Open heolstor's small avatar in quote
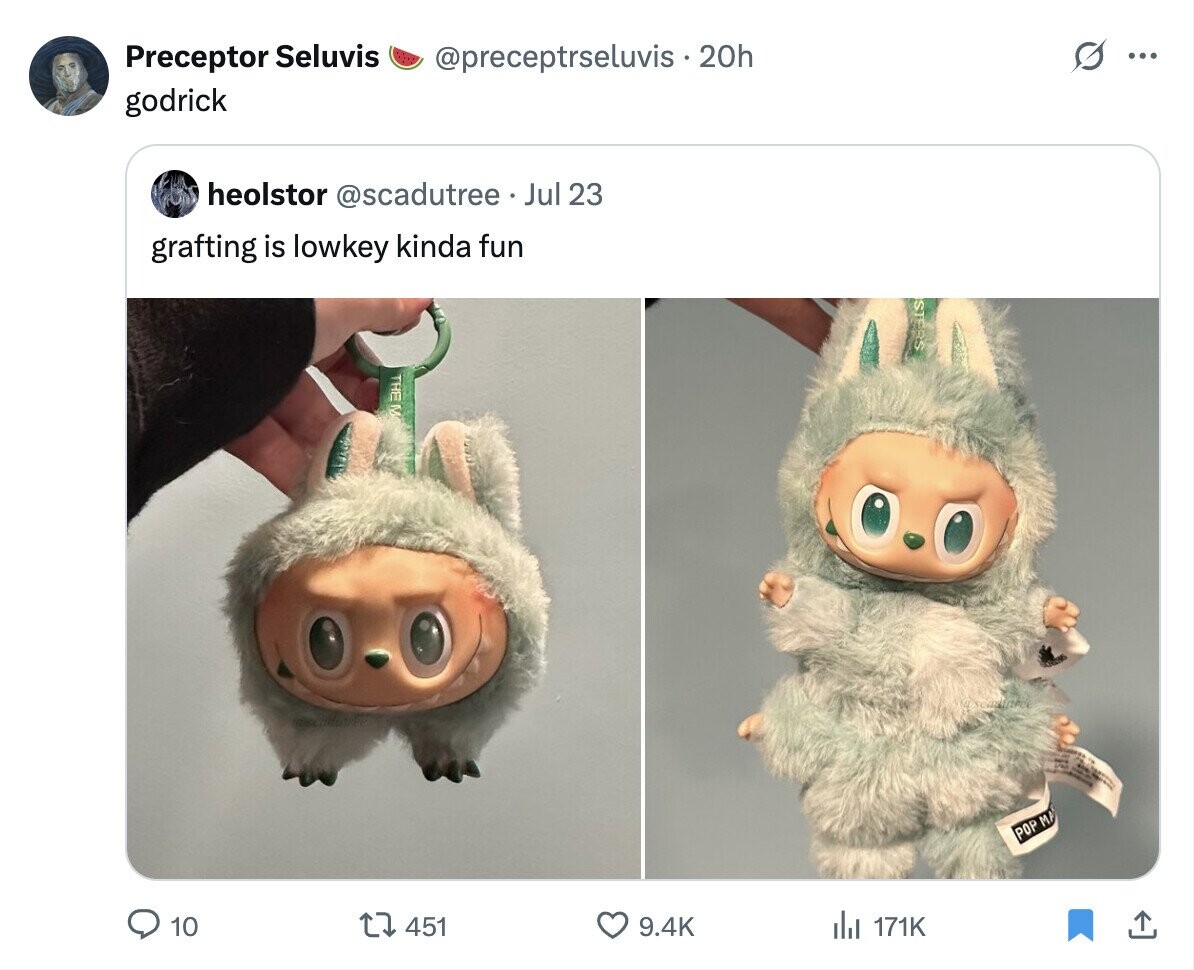Screen dimensions: 1194x970 pos(174,194)
